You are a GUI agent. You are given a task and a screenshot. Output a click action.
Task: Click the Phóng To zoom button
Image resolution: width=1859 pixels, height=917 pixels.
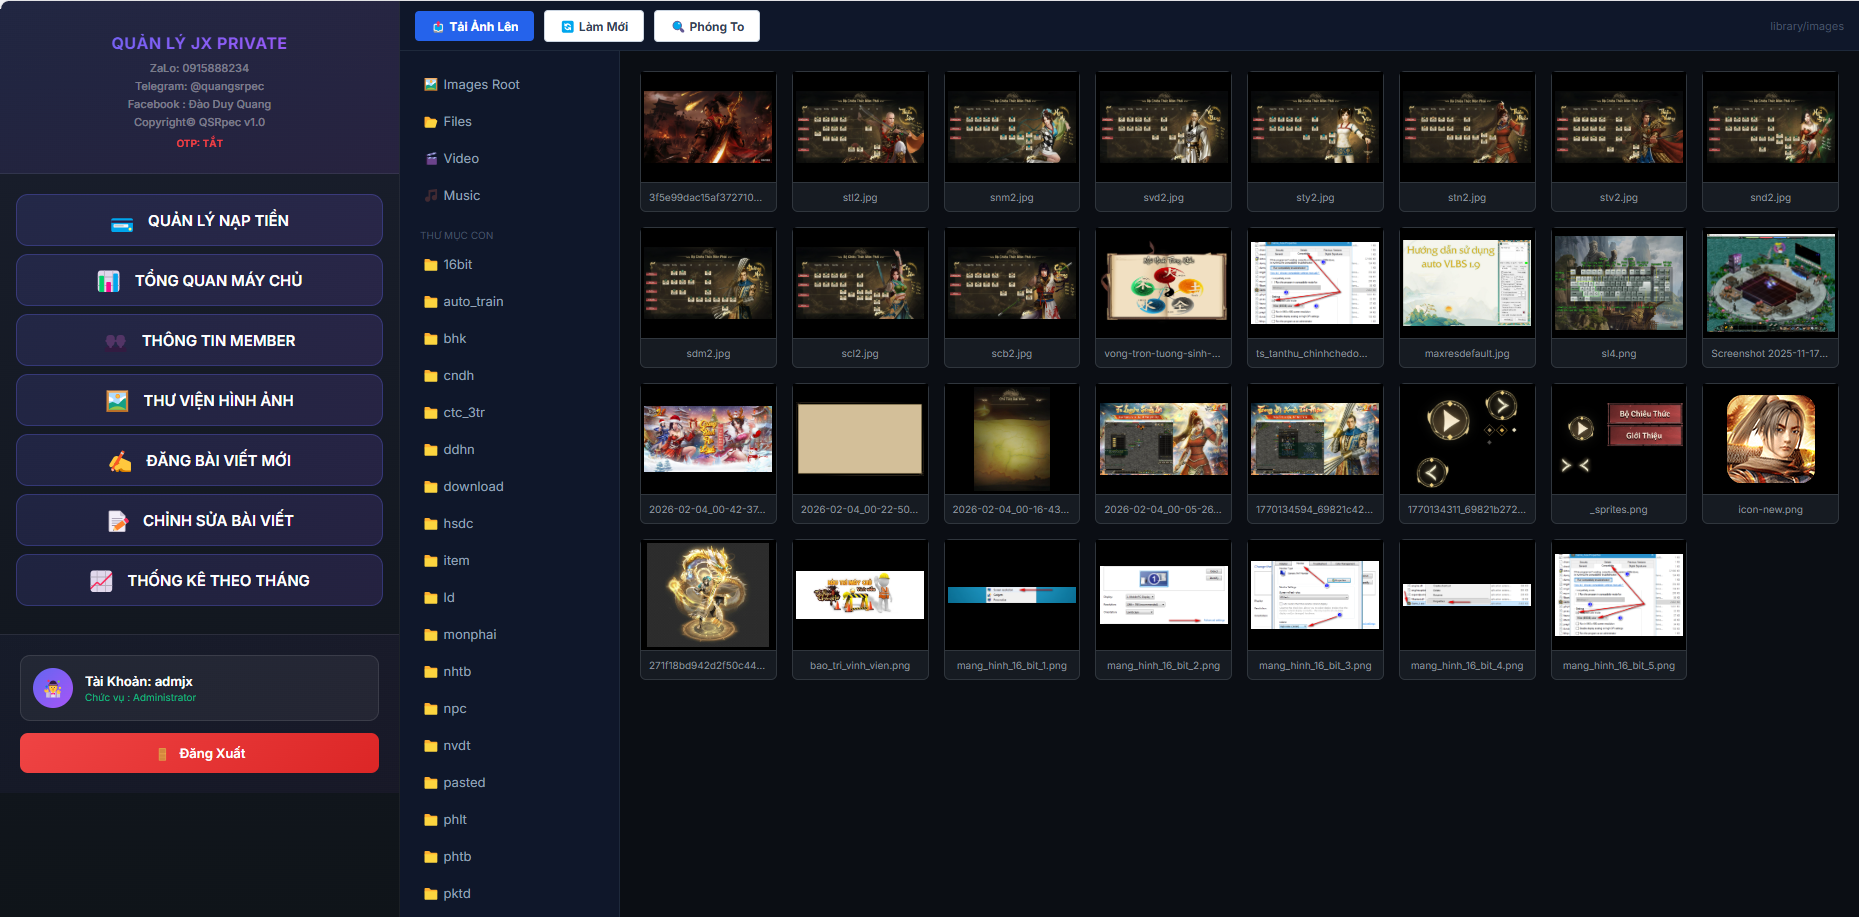(706, 27)
